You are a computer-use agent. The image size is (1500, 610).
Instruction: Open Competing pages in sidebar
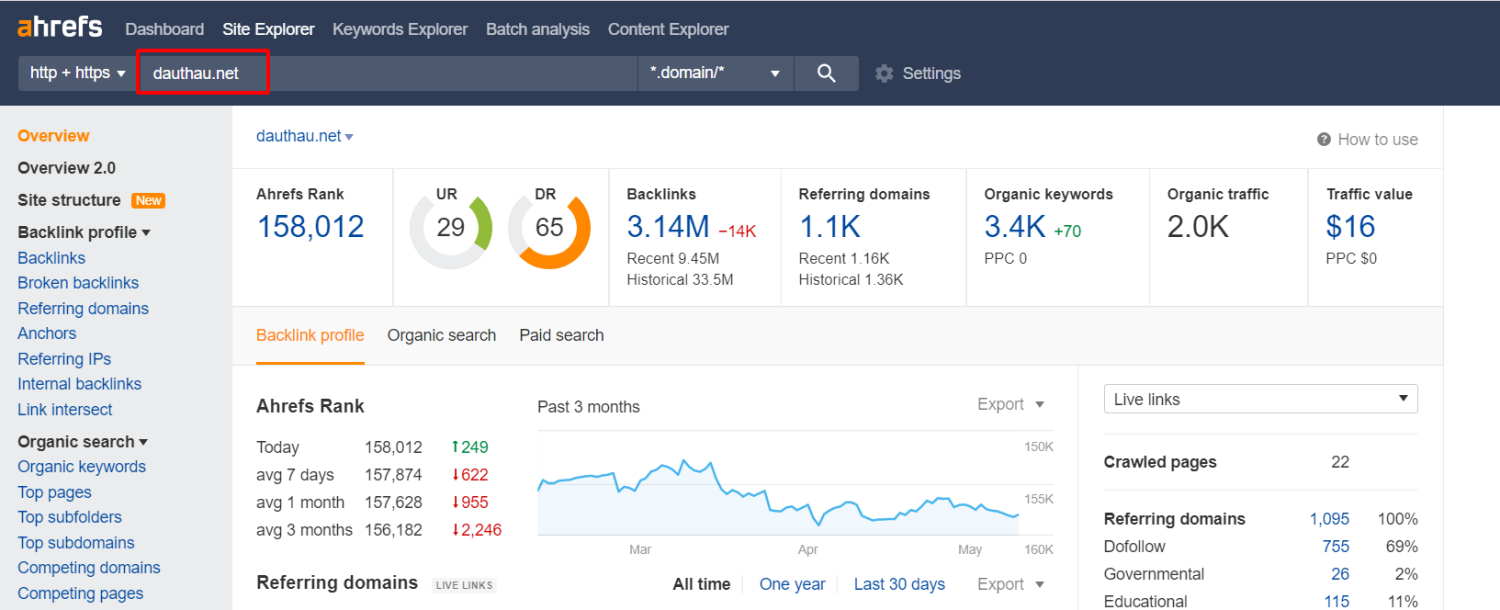pyautogui.click(x=81, y=593)
